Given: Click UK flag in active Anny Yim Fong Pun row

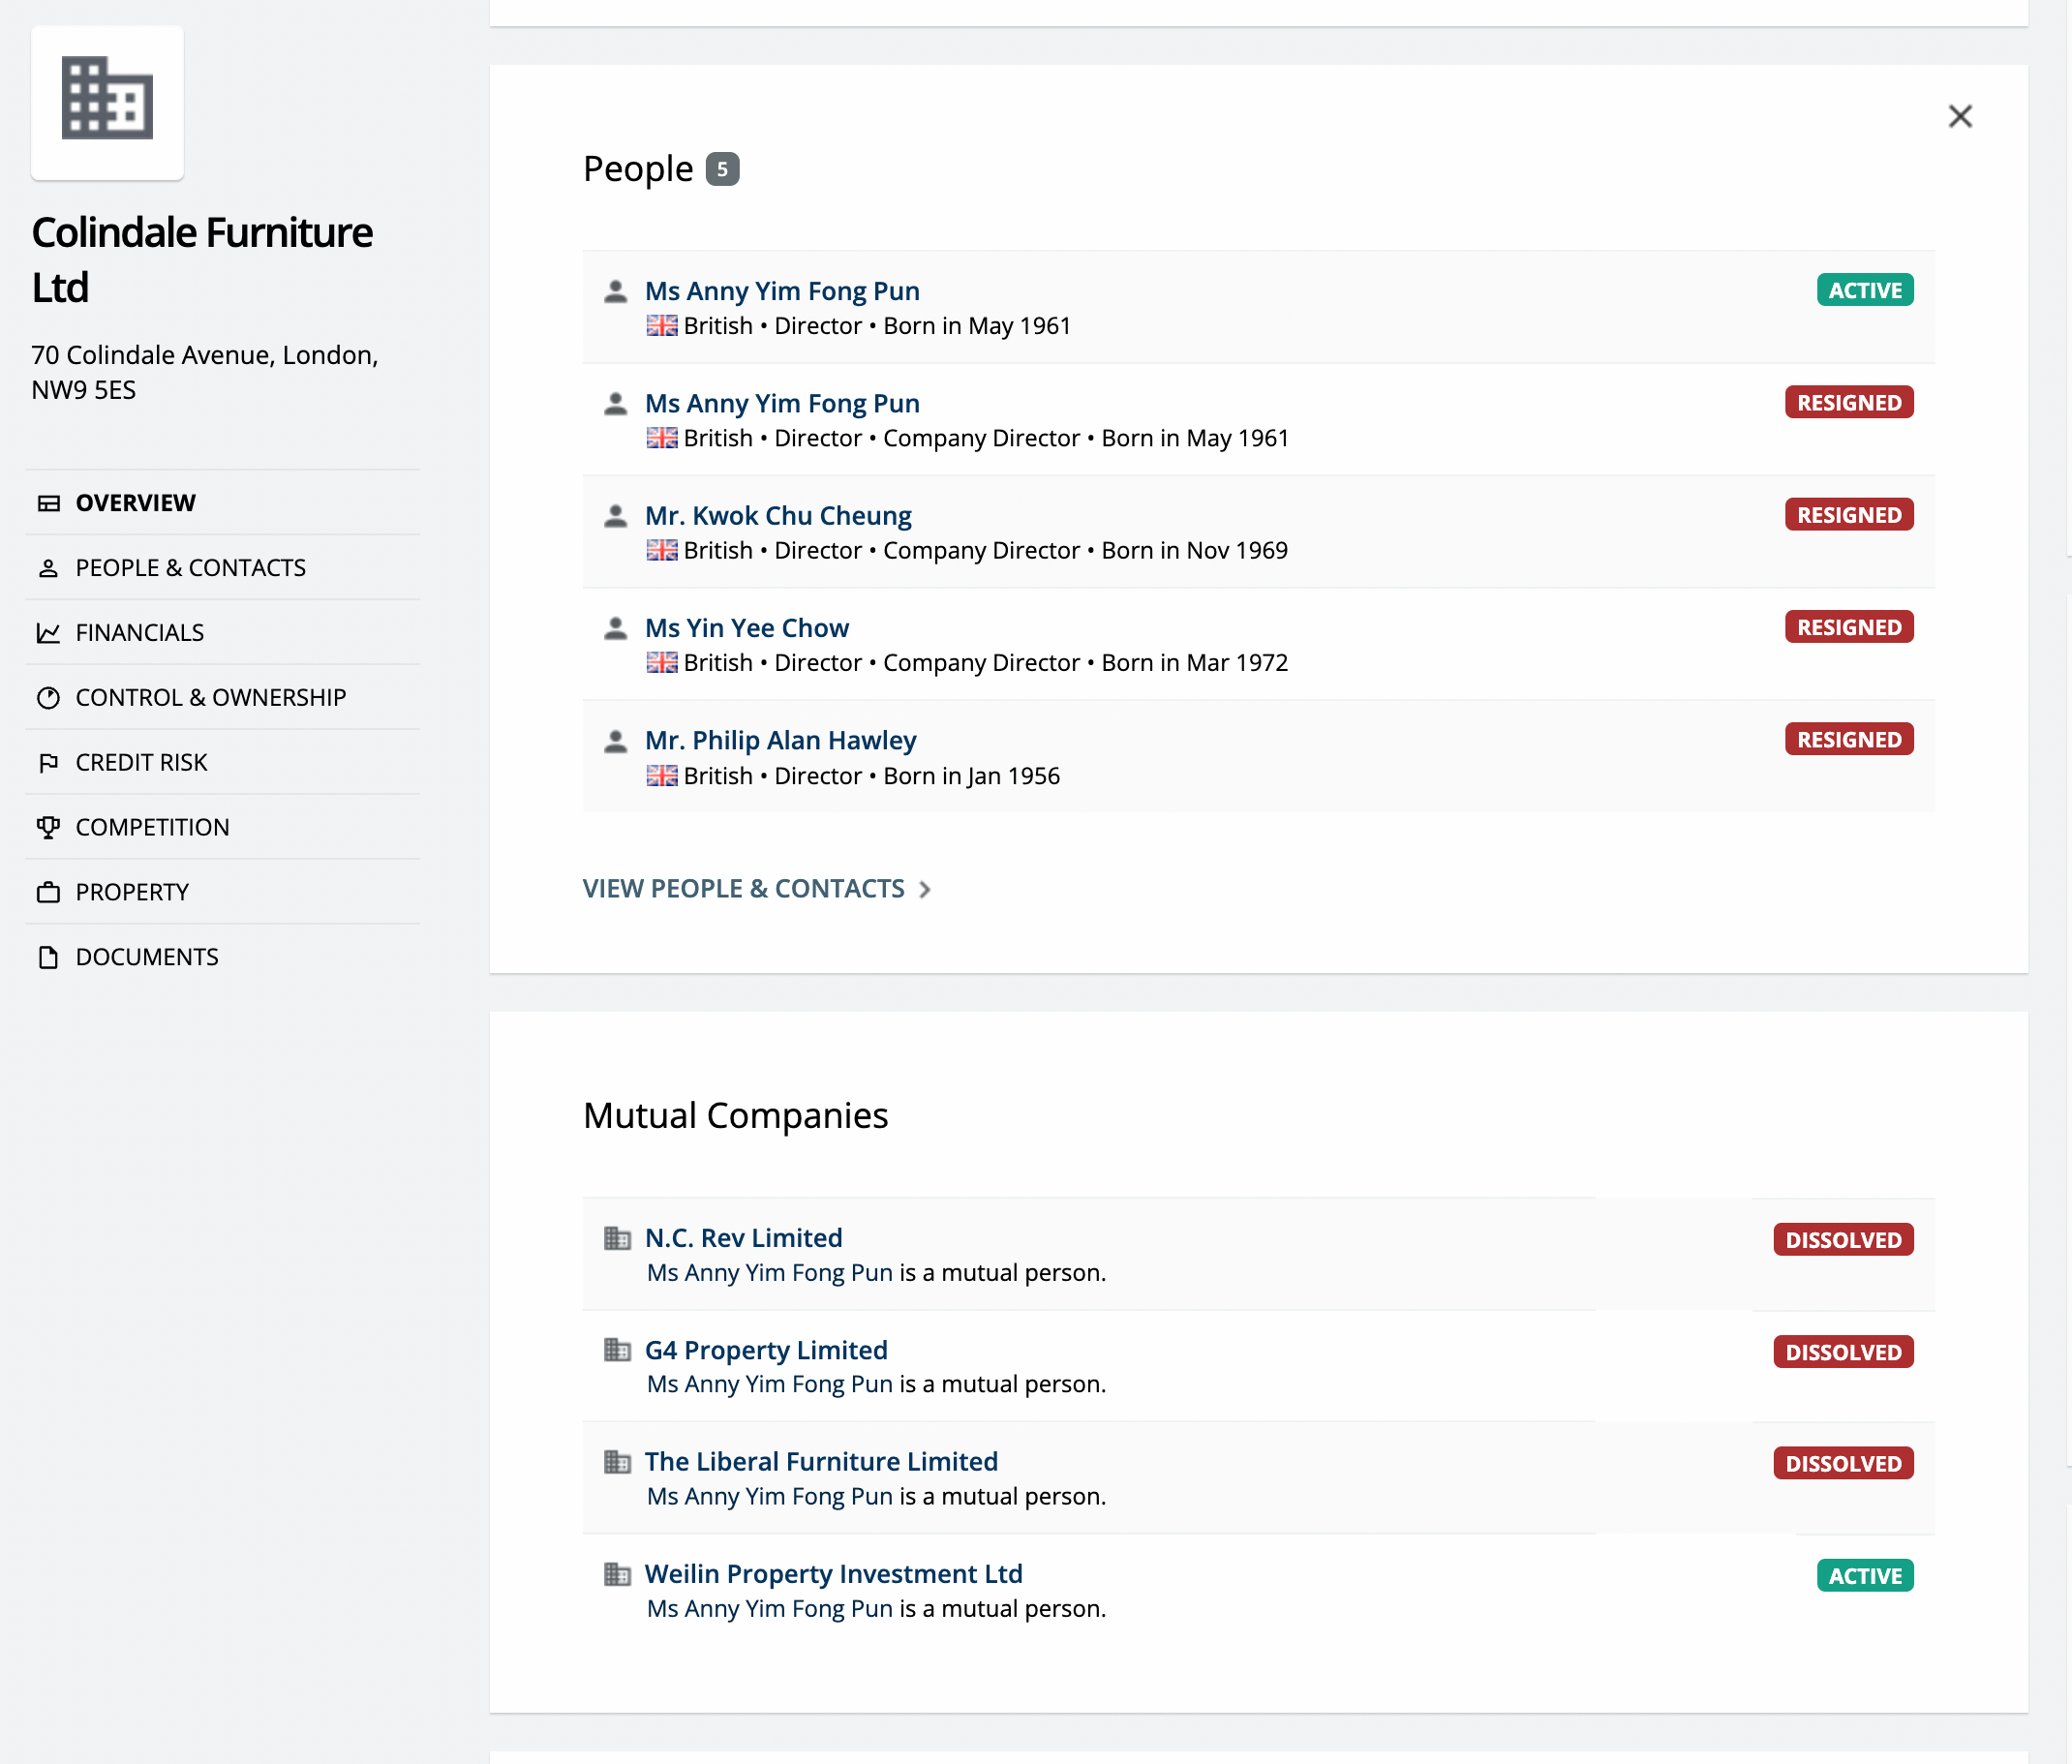Looking at the screenshot, I should click(x=662, y=326).
